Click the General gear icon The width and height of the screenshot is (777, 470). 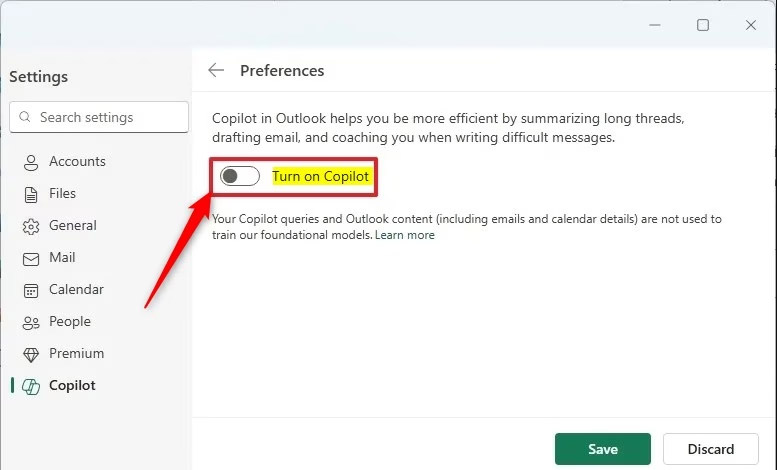31,226
